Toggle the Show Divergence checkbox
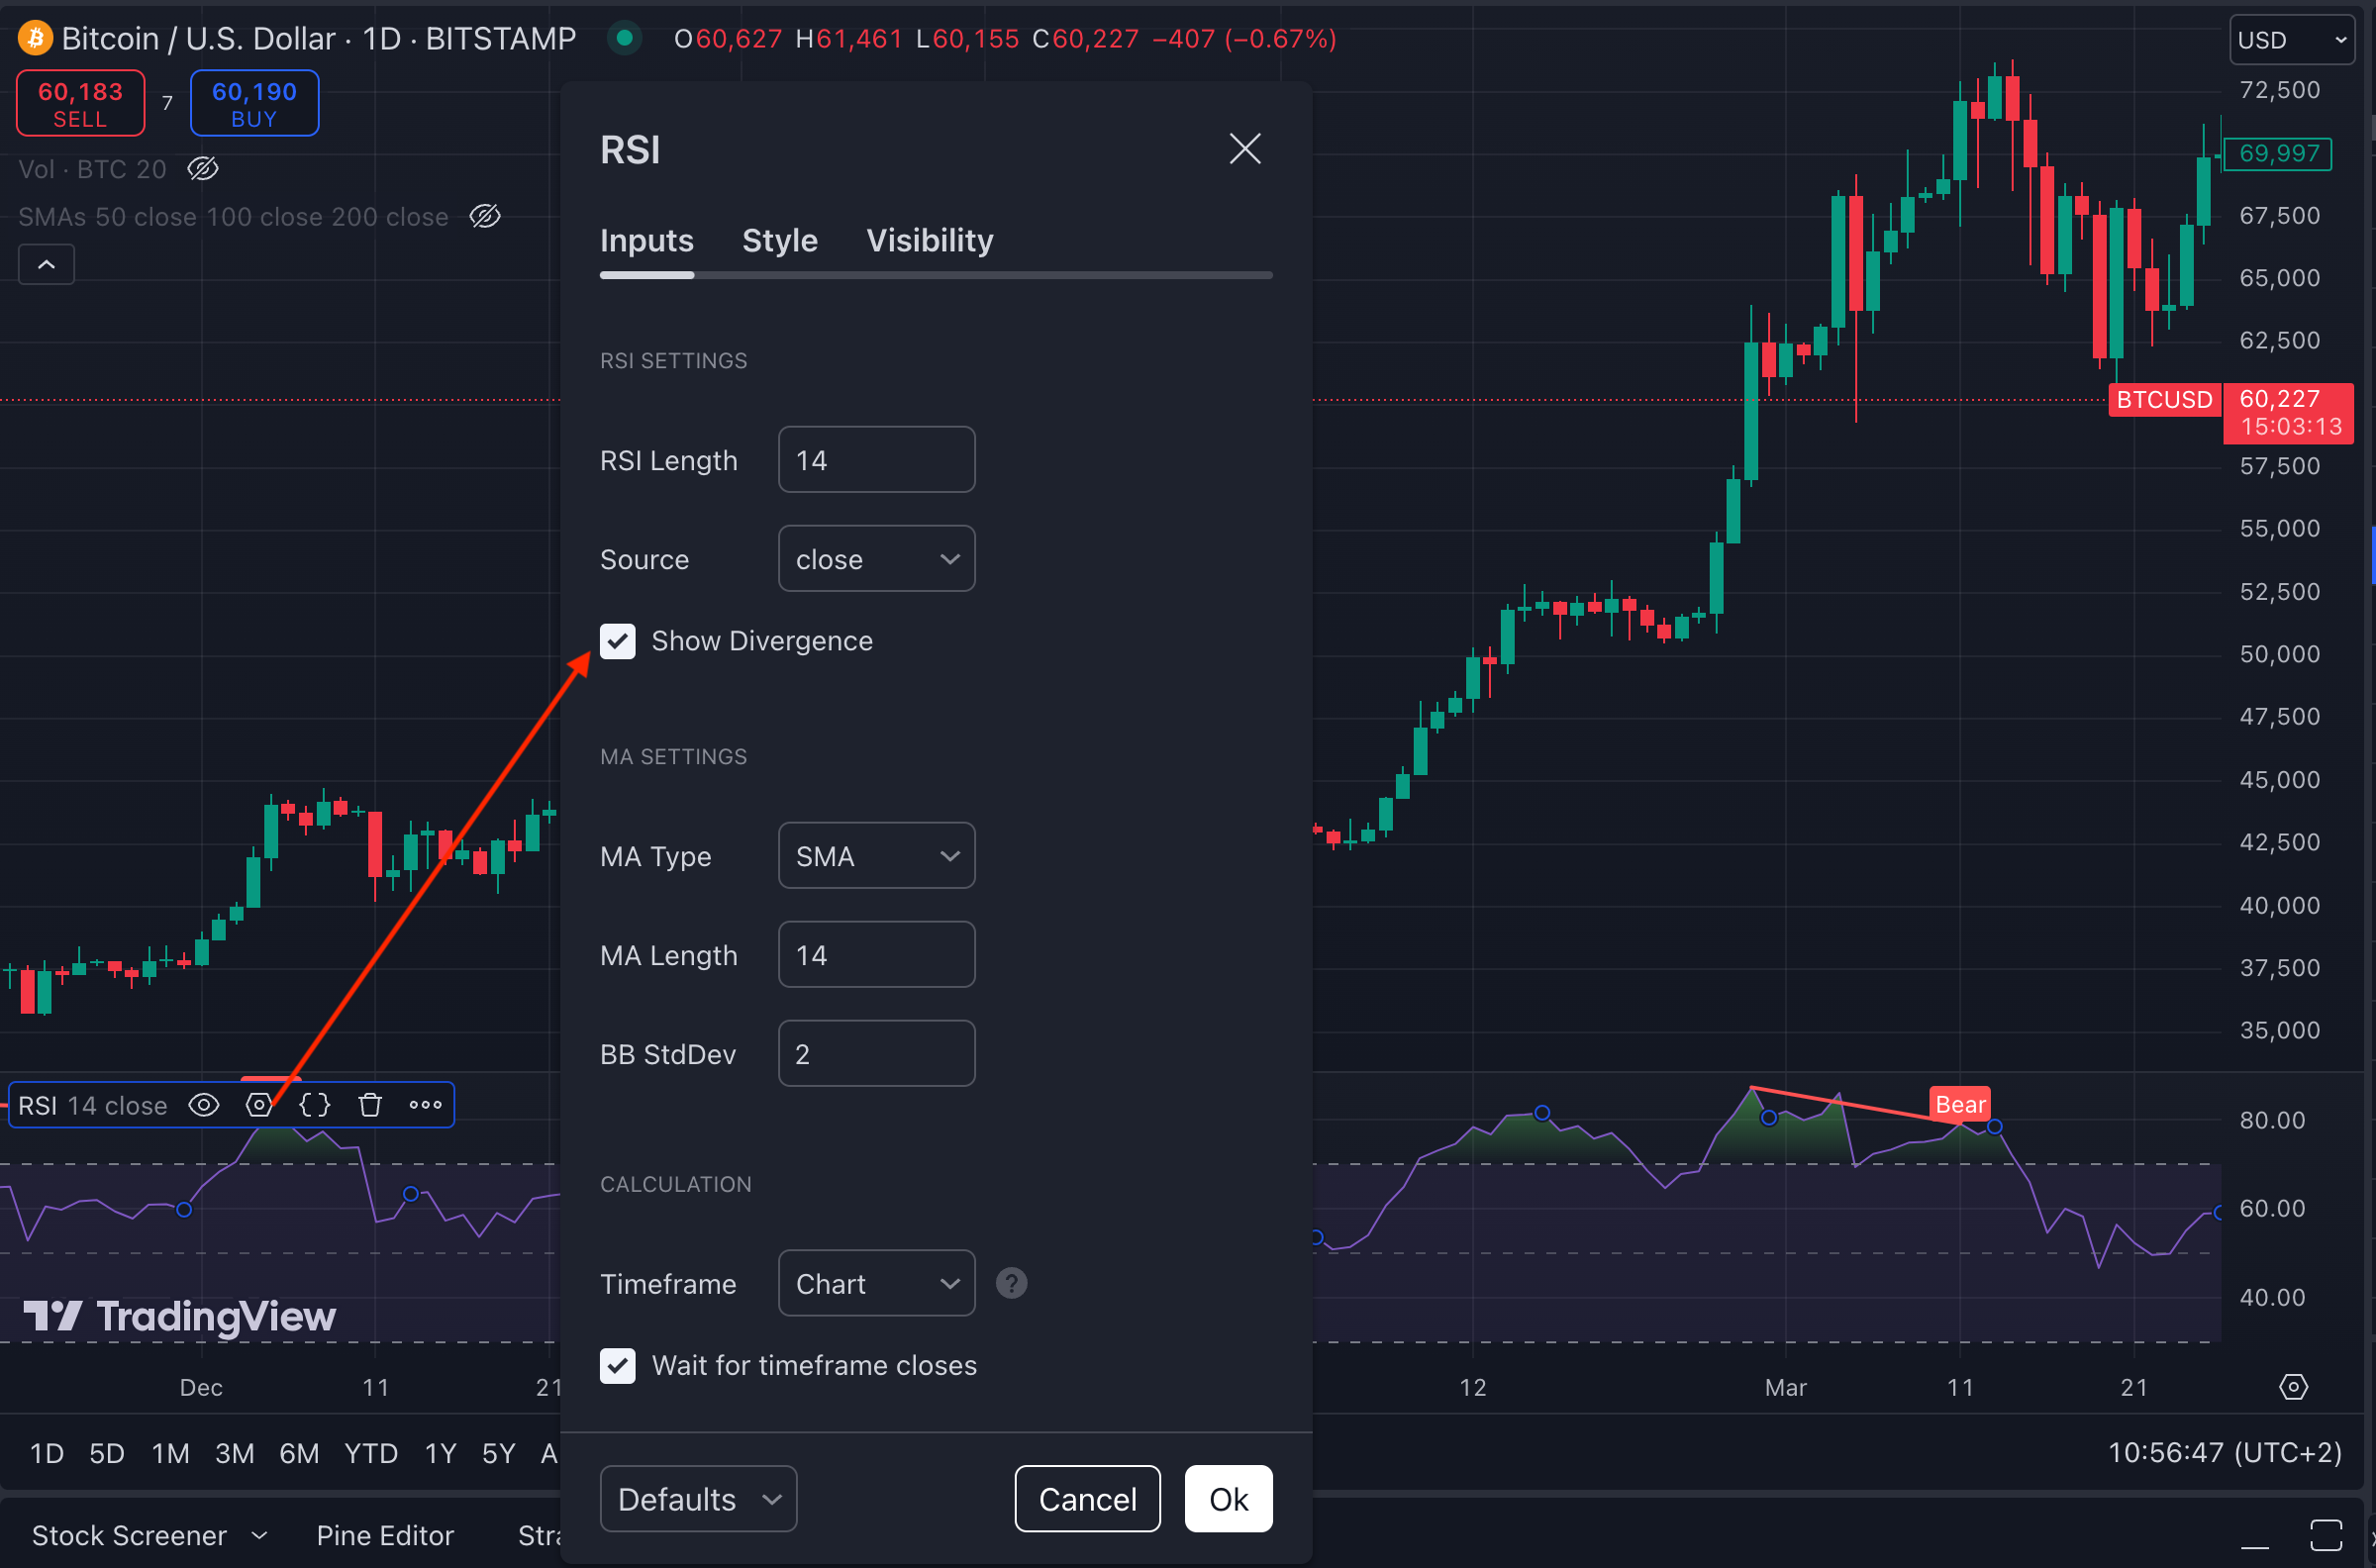The image size is (2376, 1568). click(617, 641)
